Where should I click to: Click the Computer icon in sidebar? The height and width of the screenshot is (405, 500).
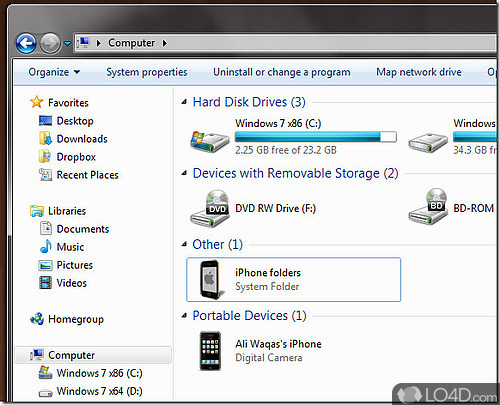click(x=37, y=355)
